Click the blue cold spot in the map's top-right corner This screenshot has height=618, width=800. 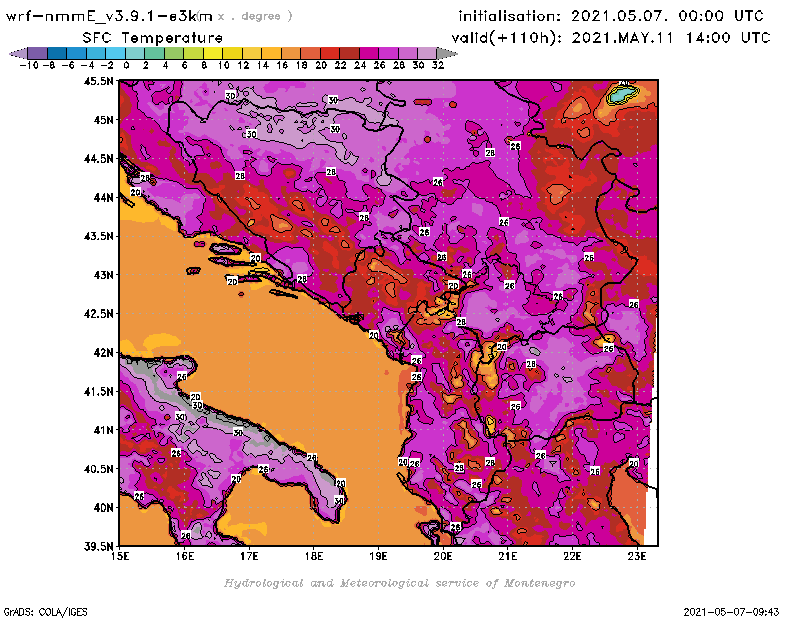click(x=622, y=94)
